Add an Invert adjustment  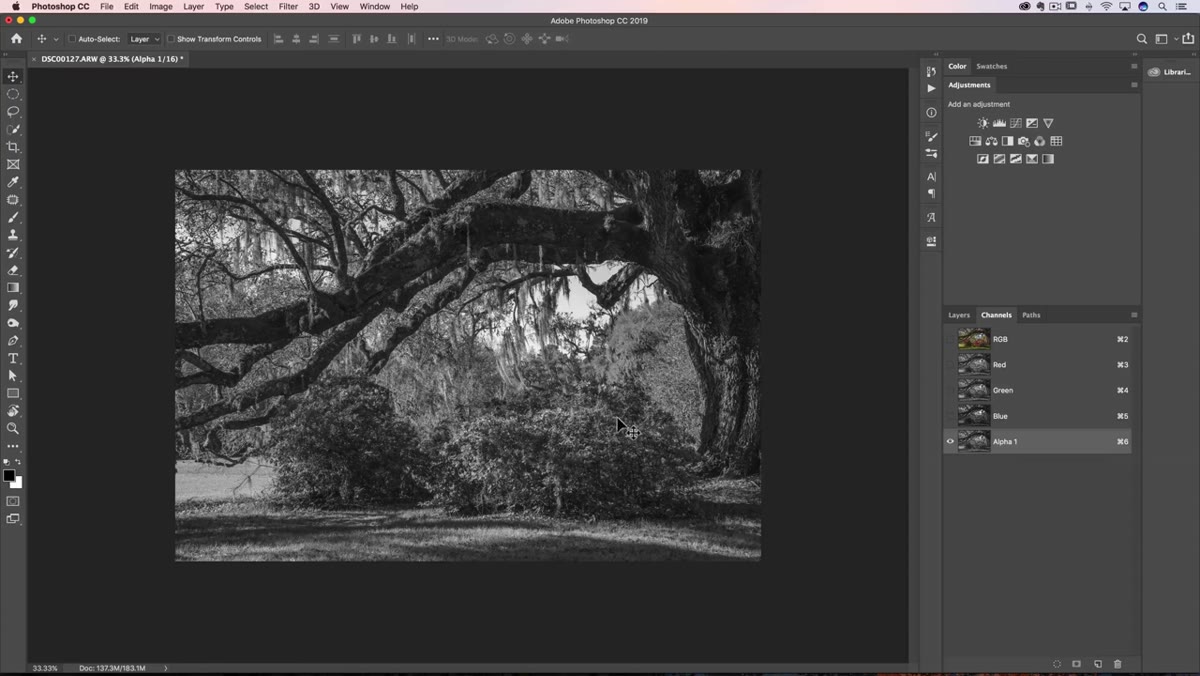(983, 159)
